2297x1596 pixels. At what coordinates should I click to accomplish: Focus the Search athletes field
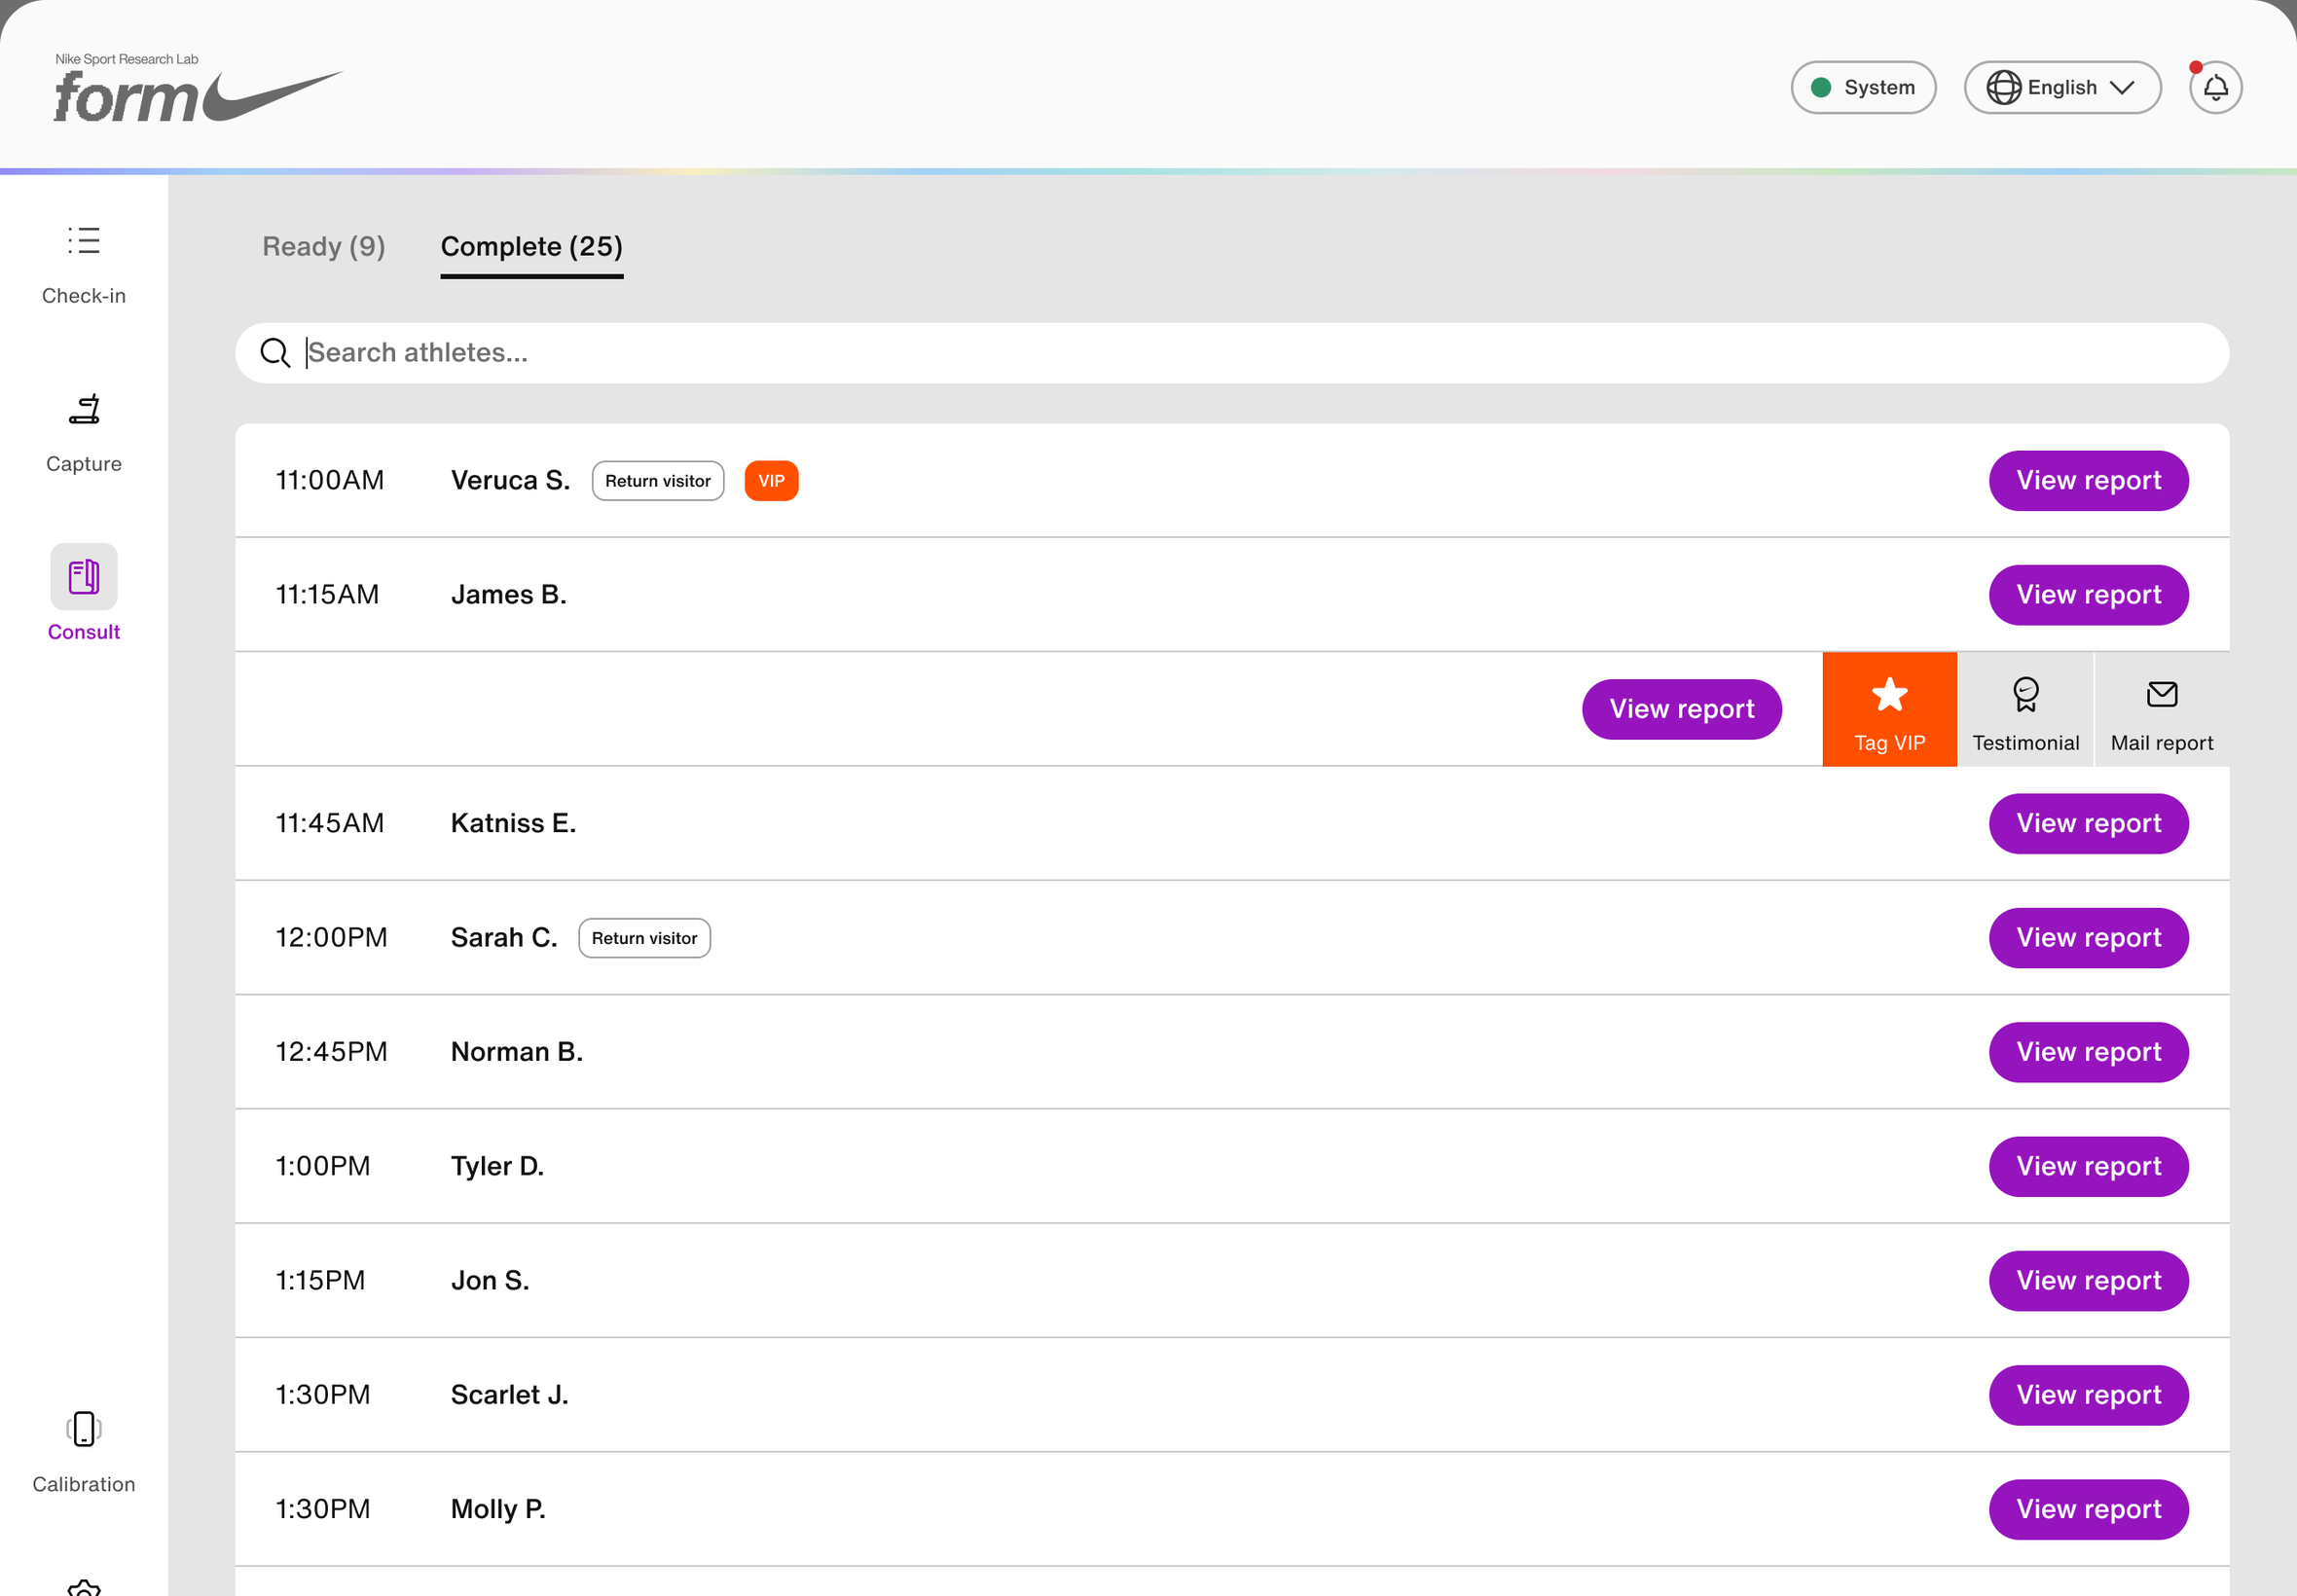pyautogui.click(x=1232, y=353)
